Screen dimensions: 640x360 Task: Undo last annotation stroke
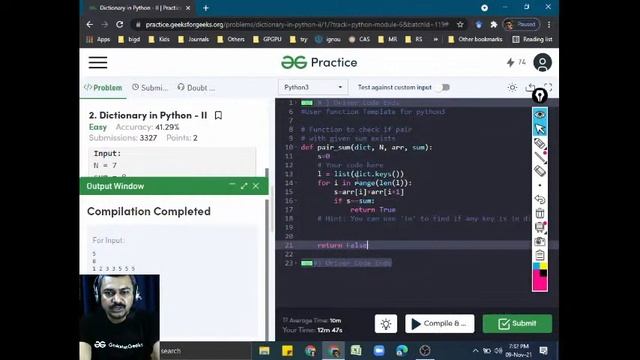point(540,199)
